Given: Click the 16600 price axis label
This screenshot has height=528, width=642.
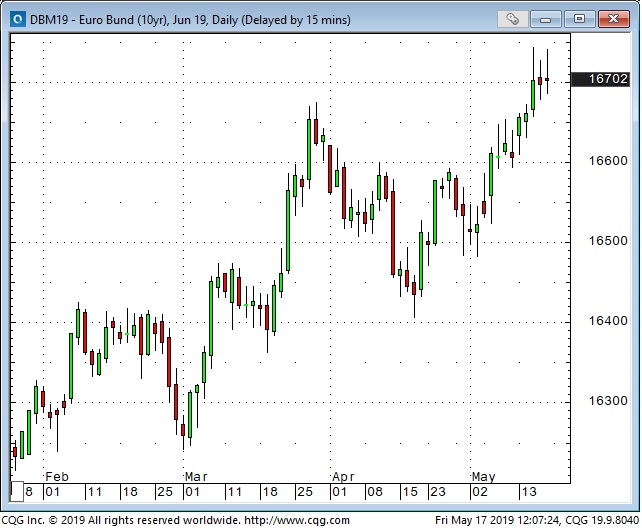Looking at the screenshot, I should click(608, 161).
